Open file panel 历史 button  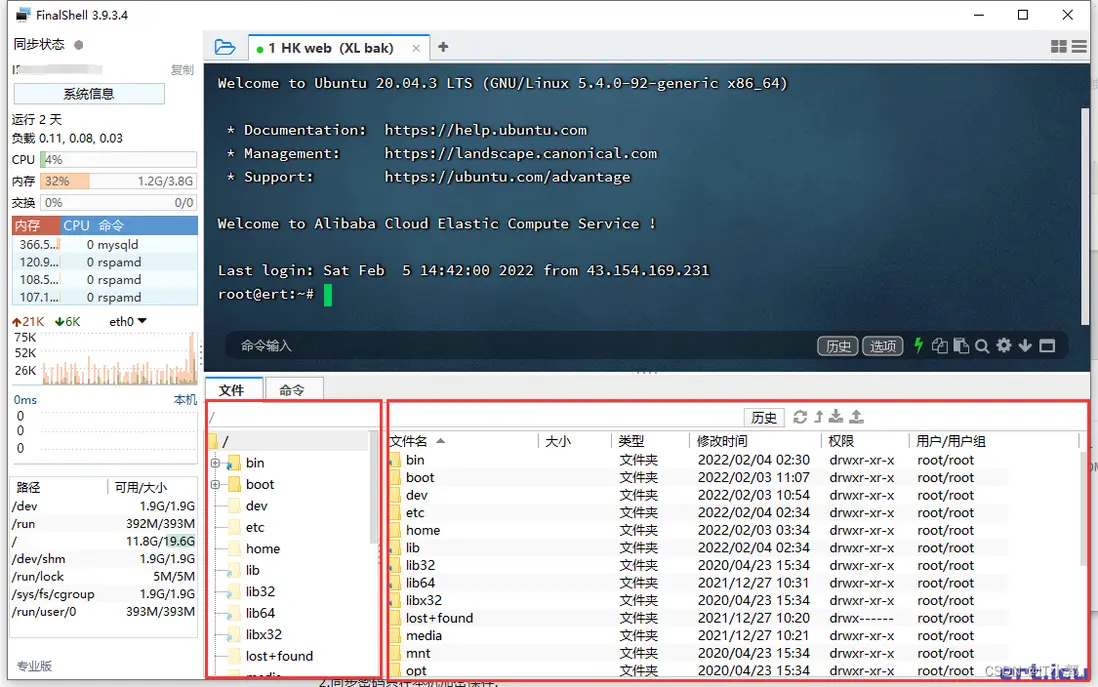pos(763,417)
